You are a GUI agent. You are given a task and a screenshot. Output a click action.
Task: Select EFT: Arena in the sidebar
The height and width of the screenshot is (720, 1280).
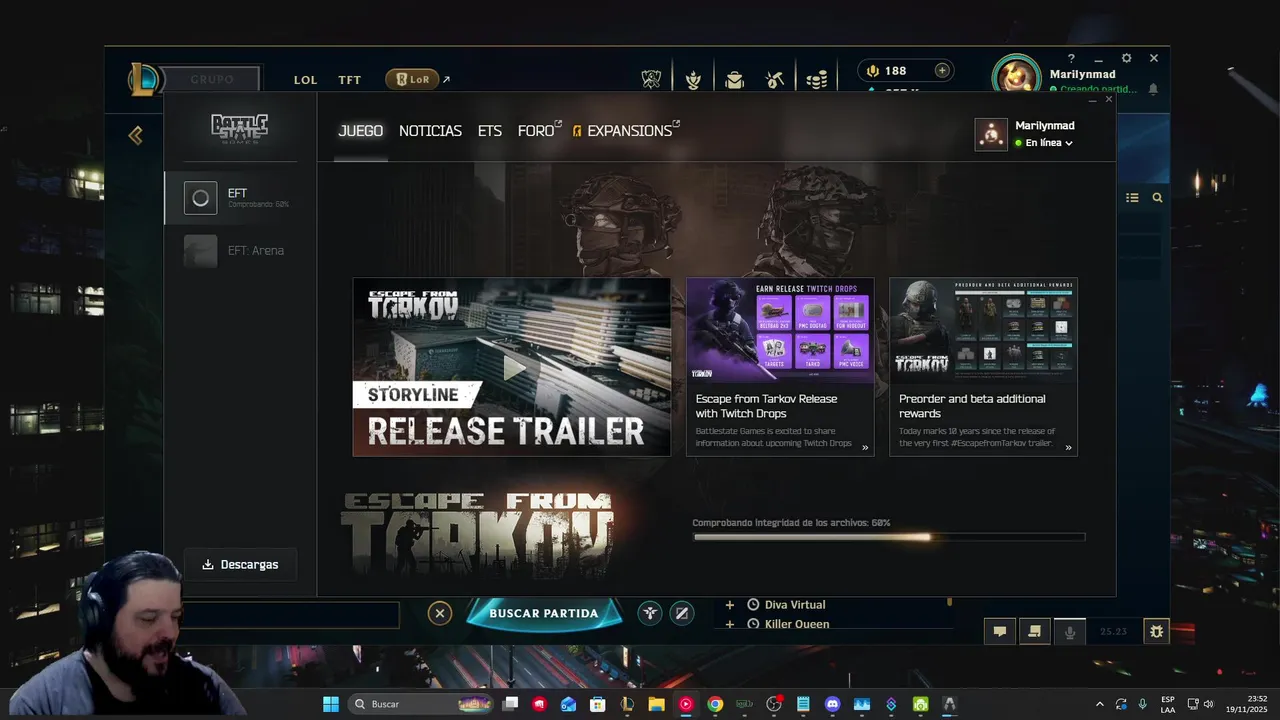[x=240, y=251]
